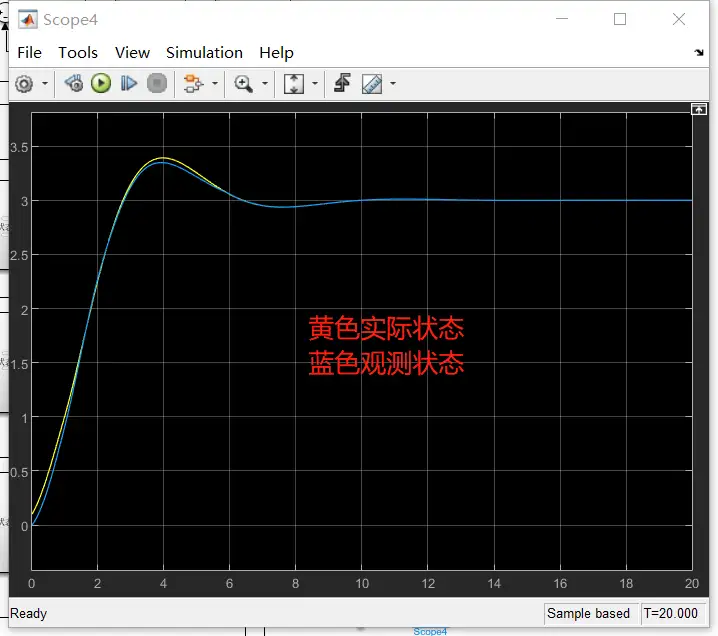
Task: Click the gray Stop simulation button
Action: (x=157, y=83)
